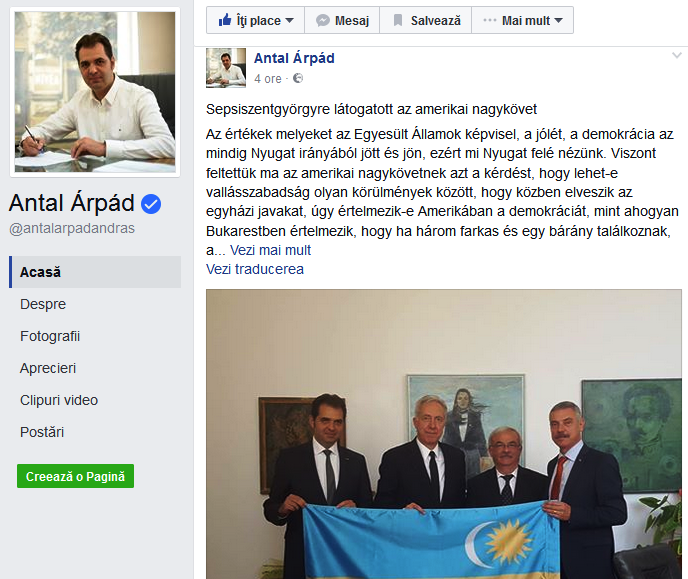Click the bookmark icon beside Salvează
This screenshot has width=688, height=579.
[398, 20]
